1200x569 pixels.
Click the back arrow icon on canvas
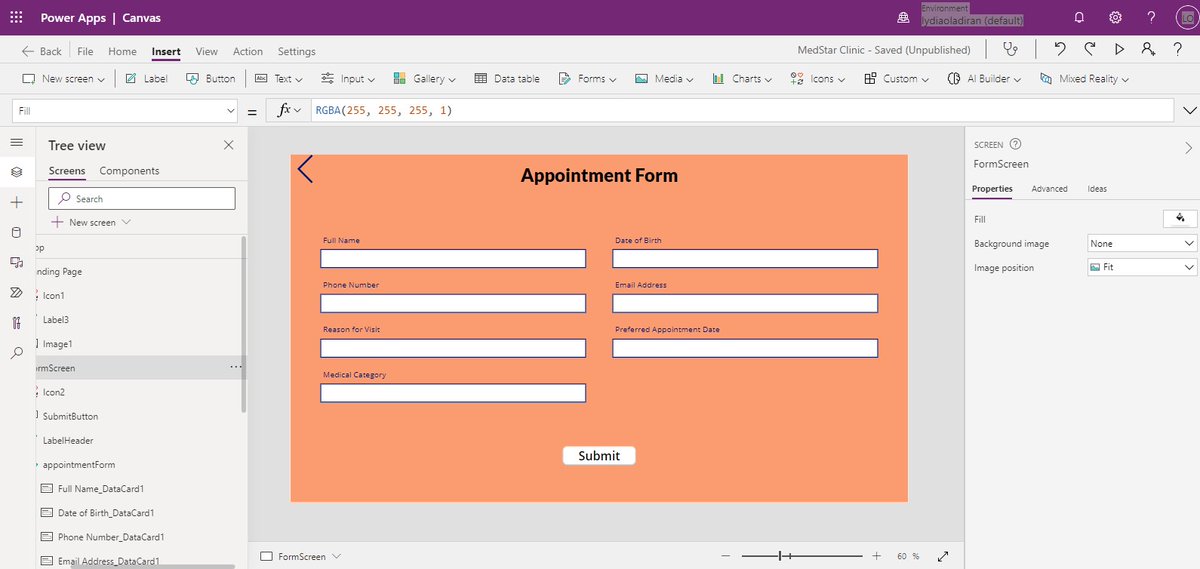306,169
